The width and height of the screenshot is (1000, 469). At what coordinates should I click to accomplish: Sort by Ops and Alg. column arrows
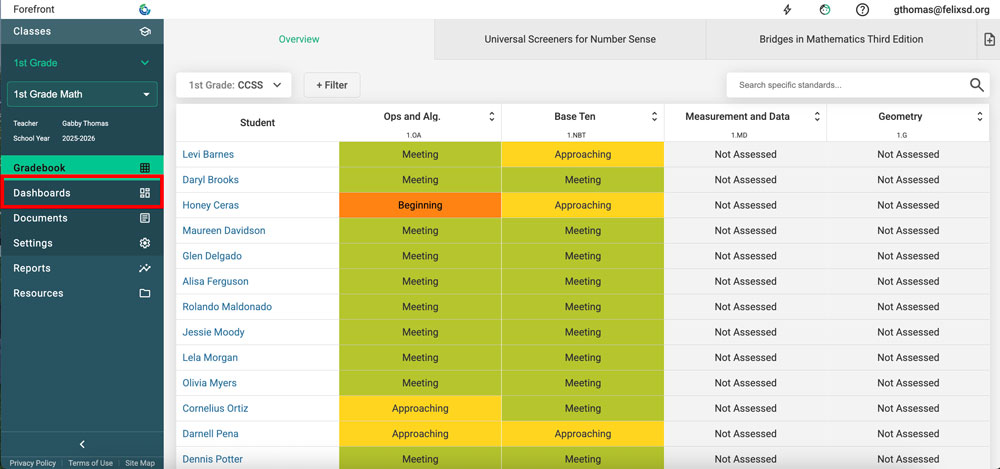[x=491, y=117]
